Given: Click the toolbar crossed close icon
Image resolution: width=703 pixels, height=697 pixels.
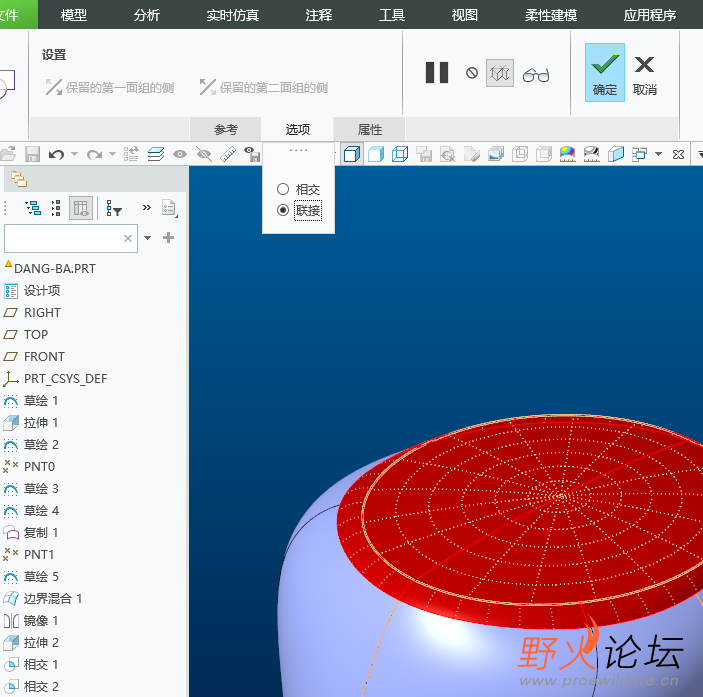Looking at the screenshot, I should coord(678,154).
